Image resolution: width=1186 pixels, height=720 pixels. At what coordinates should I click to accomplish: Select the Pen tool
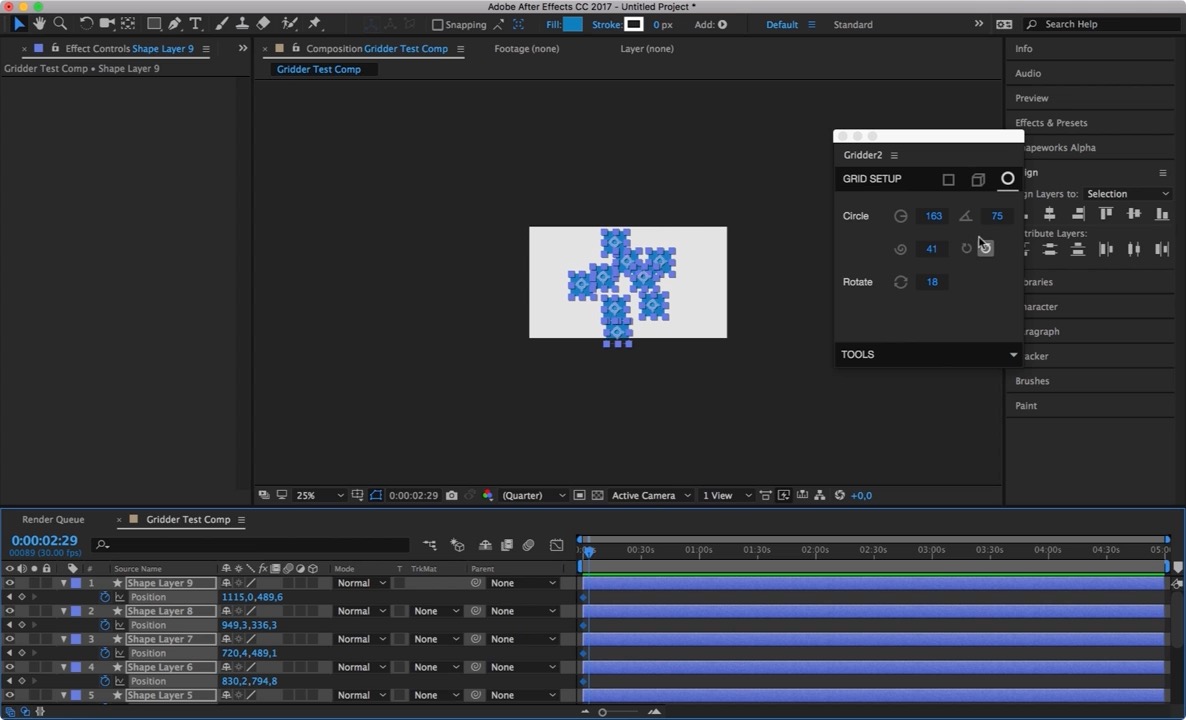tap(175, 24)
